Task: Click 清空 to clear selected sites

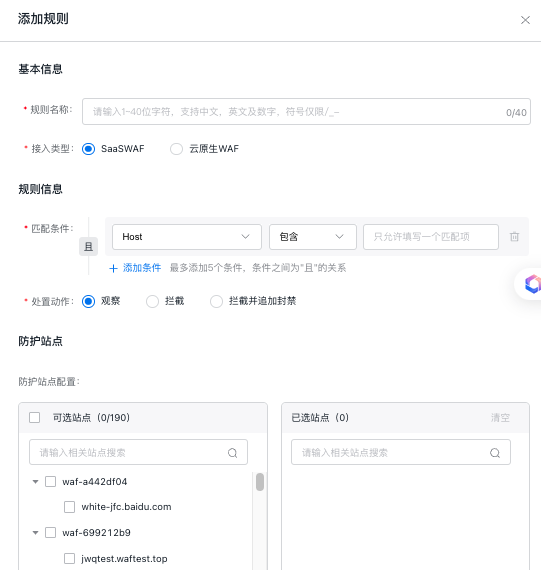Action: (500, 417)
